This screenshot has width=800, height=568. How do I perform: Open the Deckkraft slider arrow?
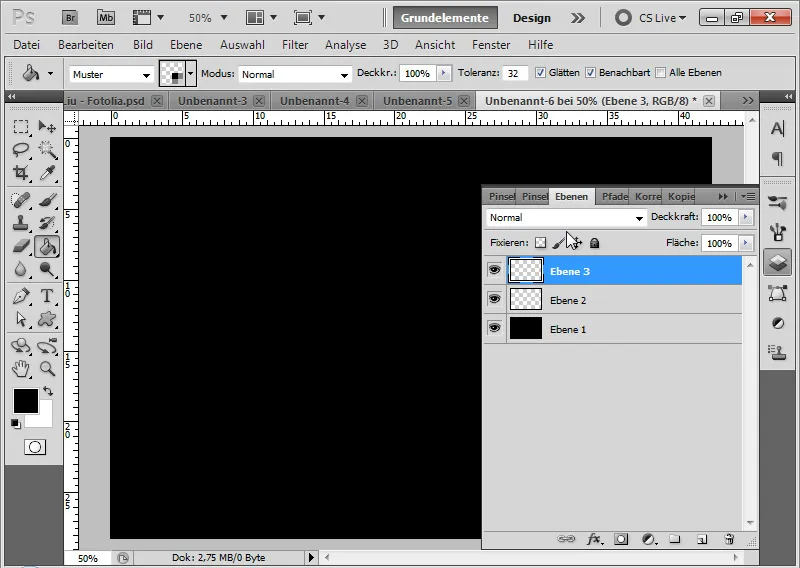pyautogui.click(x=745, y=217)
